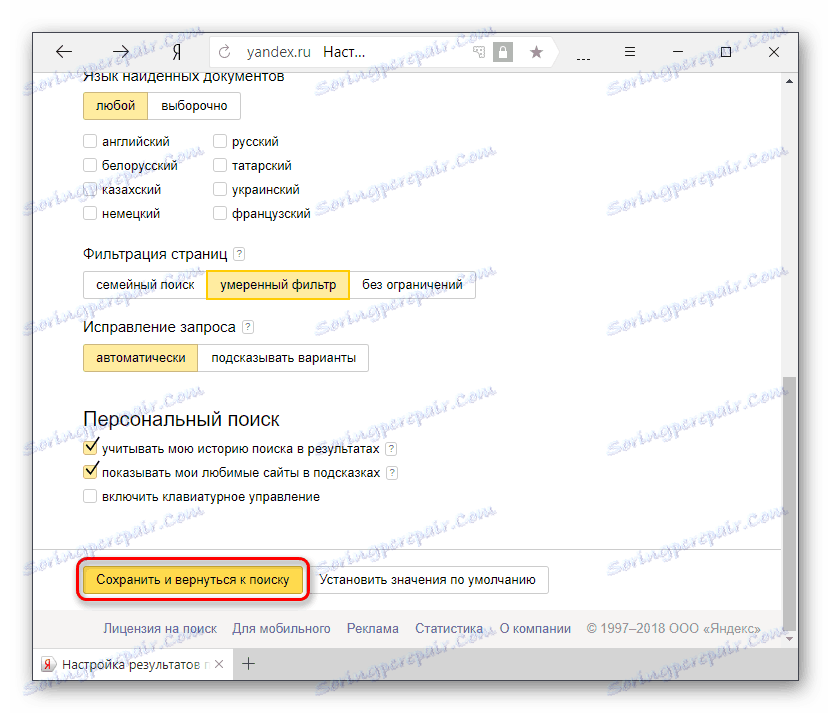Open the sidebar panels via the ellipsis icon

(x=582, y=55)
